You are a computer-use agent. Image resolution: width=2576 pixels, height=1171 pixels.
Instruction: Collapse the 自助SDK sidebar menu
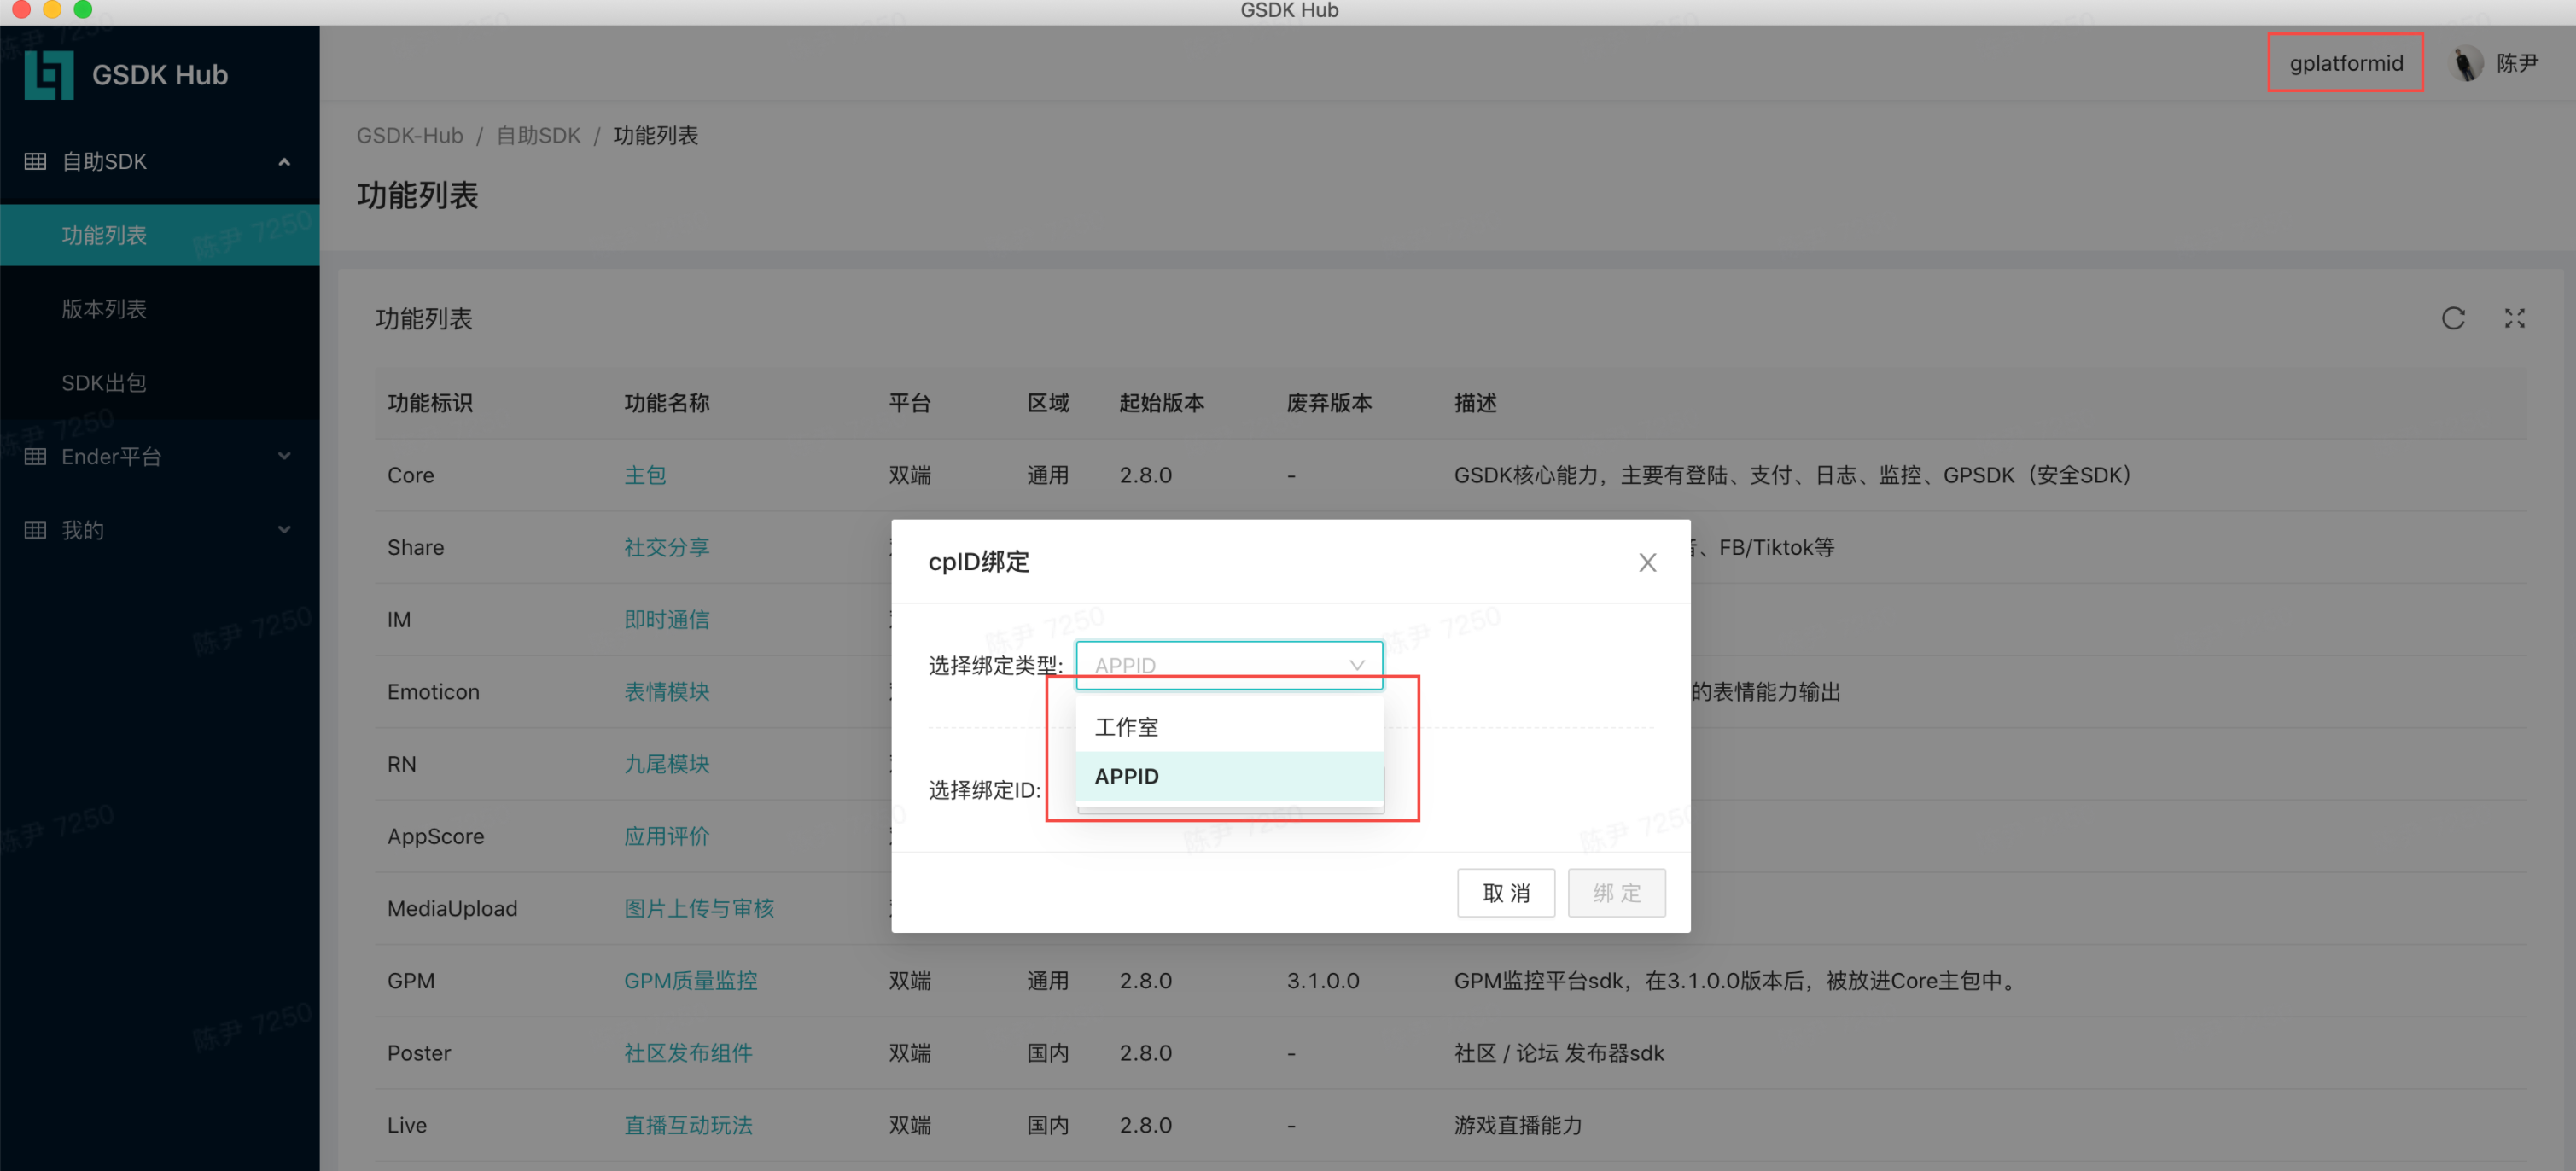click(284, 161)
